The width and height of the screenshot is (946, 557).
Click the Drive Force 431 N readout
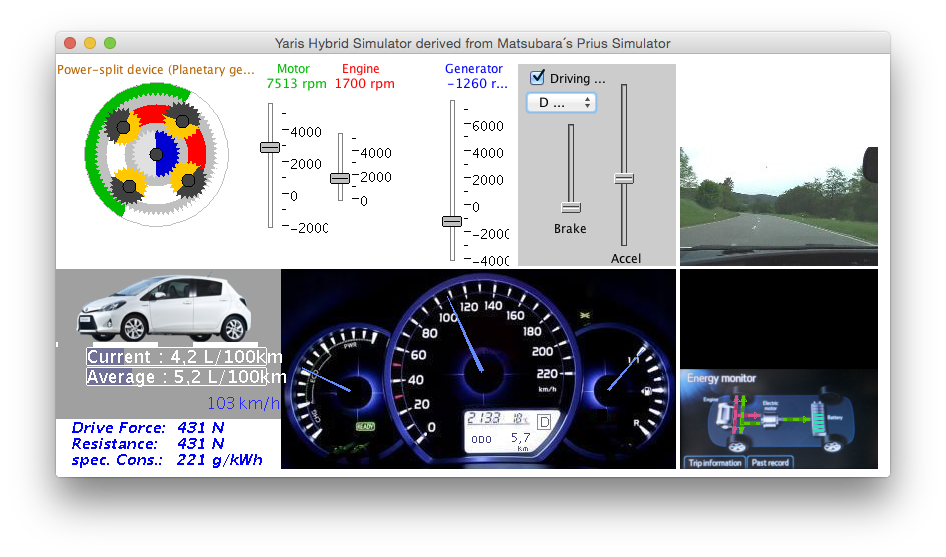click(x=148, y=428)
